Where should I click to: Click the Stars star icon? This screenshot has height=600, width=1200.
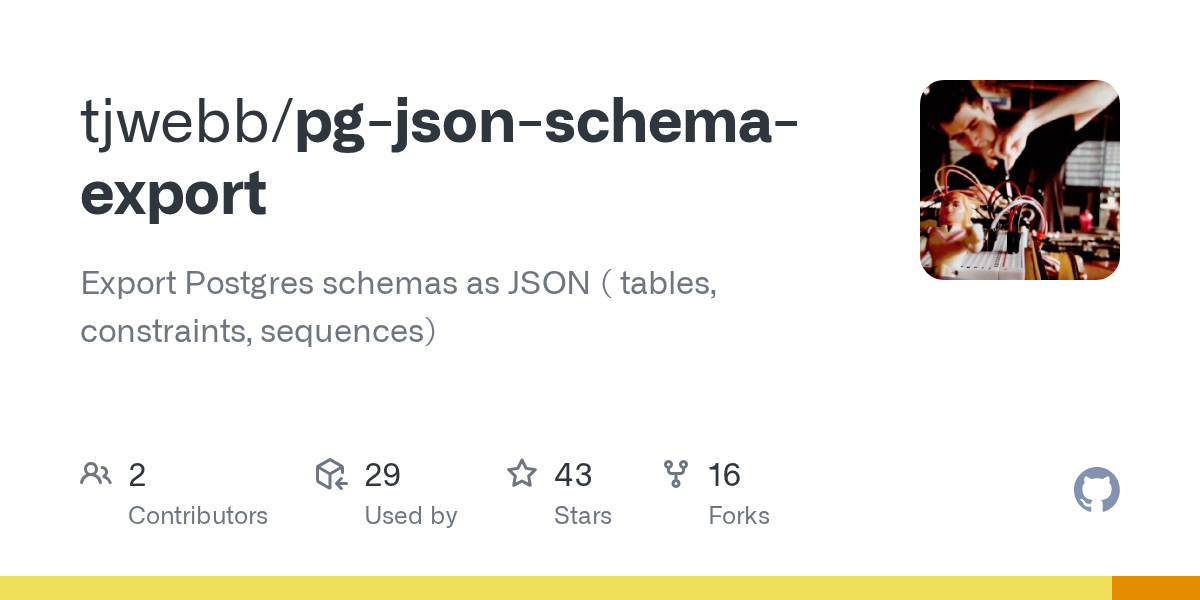[x=522, y=474]
